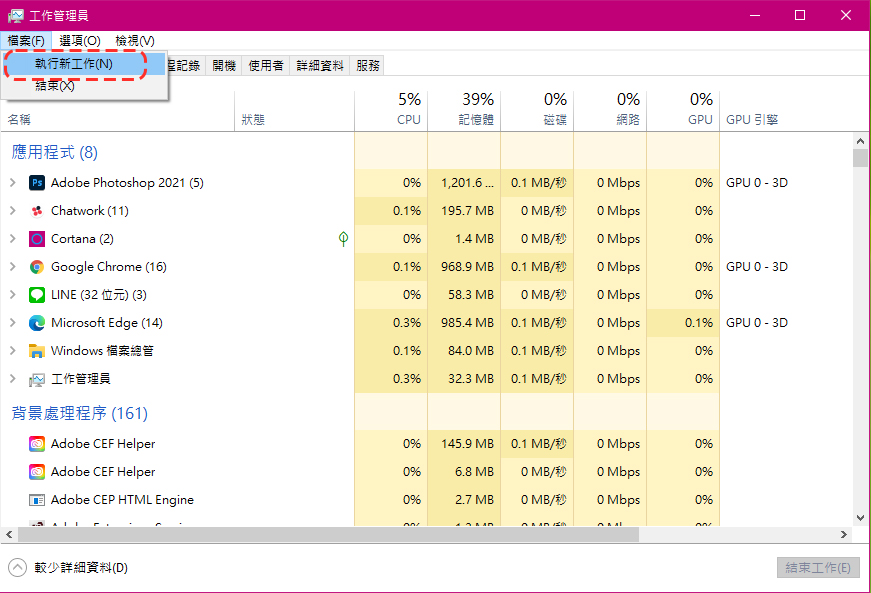Select 執行新工作(N) from the file menu

click(x=74, y=63)
